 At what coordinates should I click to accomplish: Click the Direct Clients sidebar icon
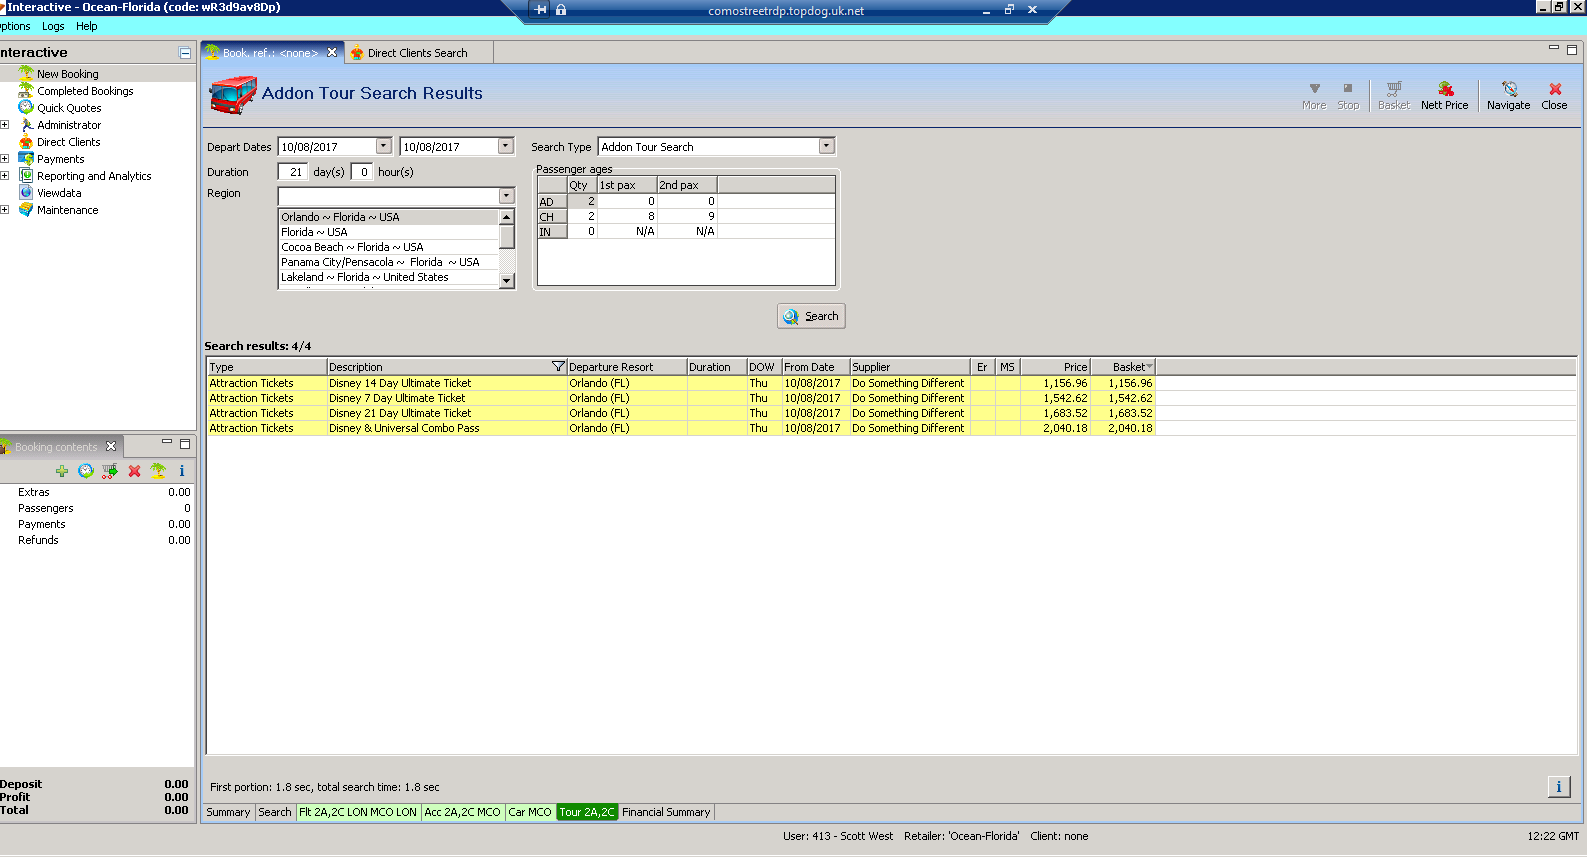point(26,141)
